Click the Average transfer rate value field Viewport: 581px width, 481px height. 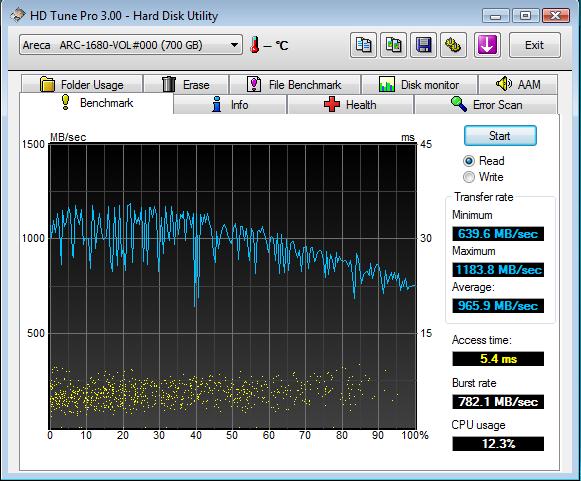tap(498, 306)
